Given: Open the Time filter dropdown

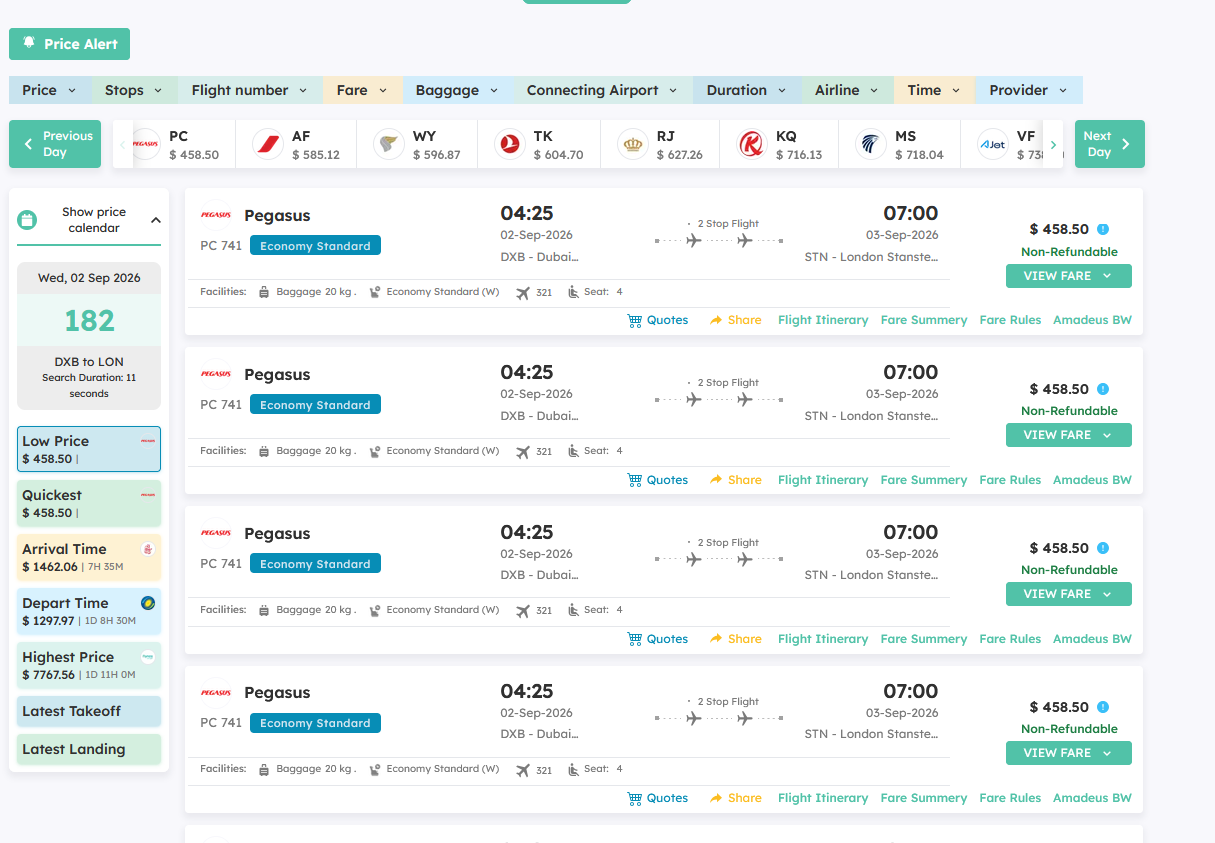Looking at the screenshot, I should tap(934, 90).
